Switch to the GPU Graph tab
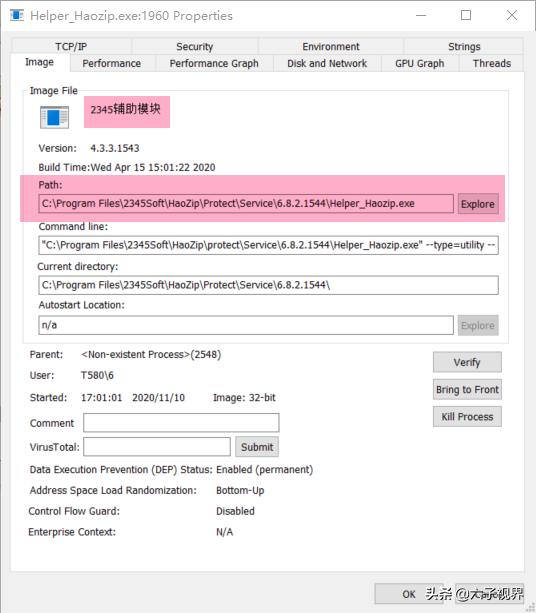 419,63
